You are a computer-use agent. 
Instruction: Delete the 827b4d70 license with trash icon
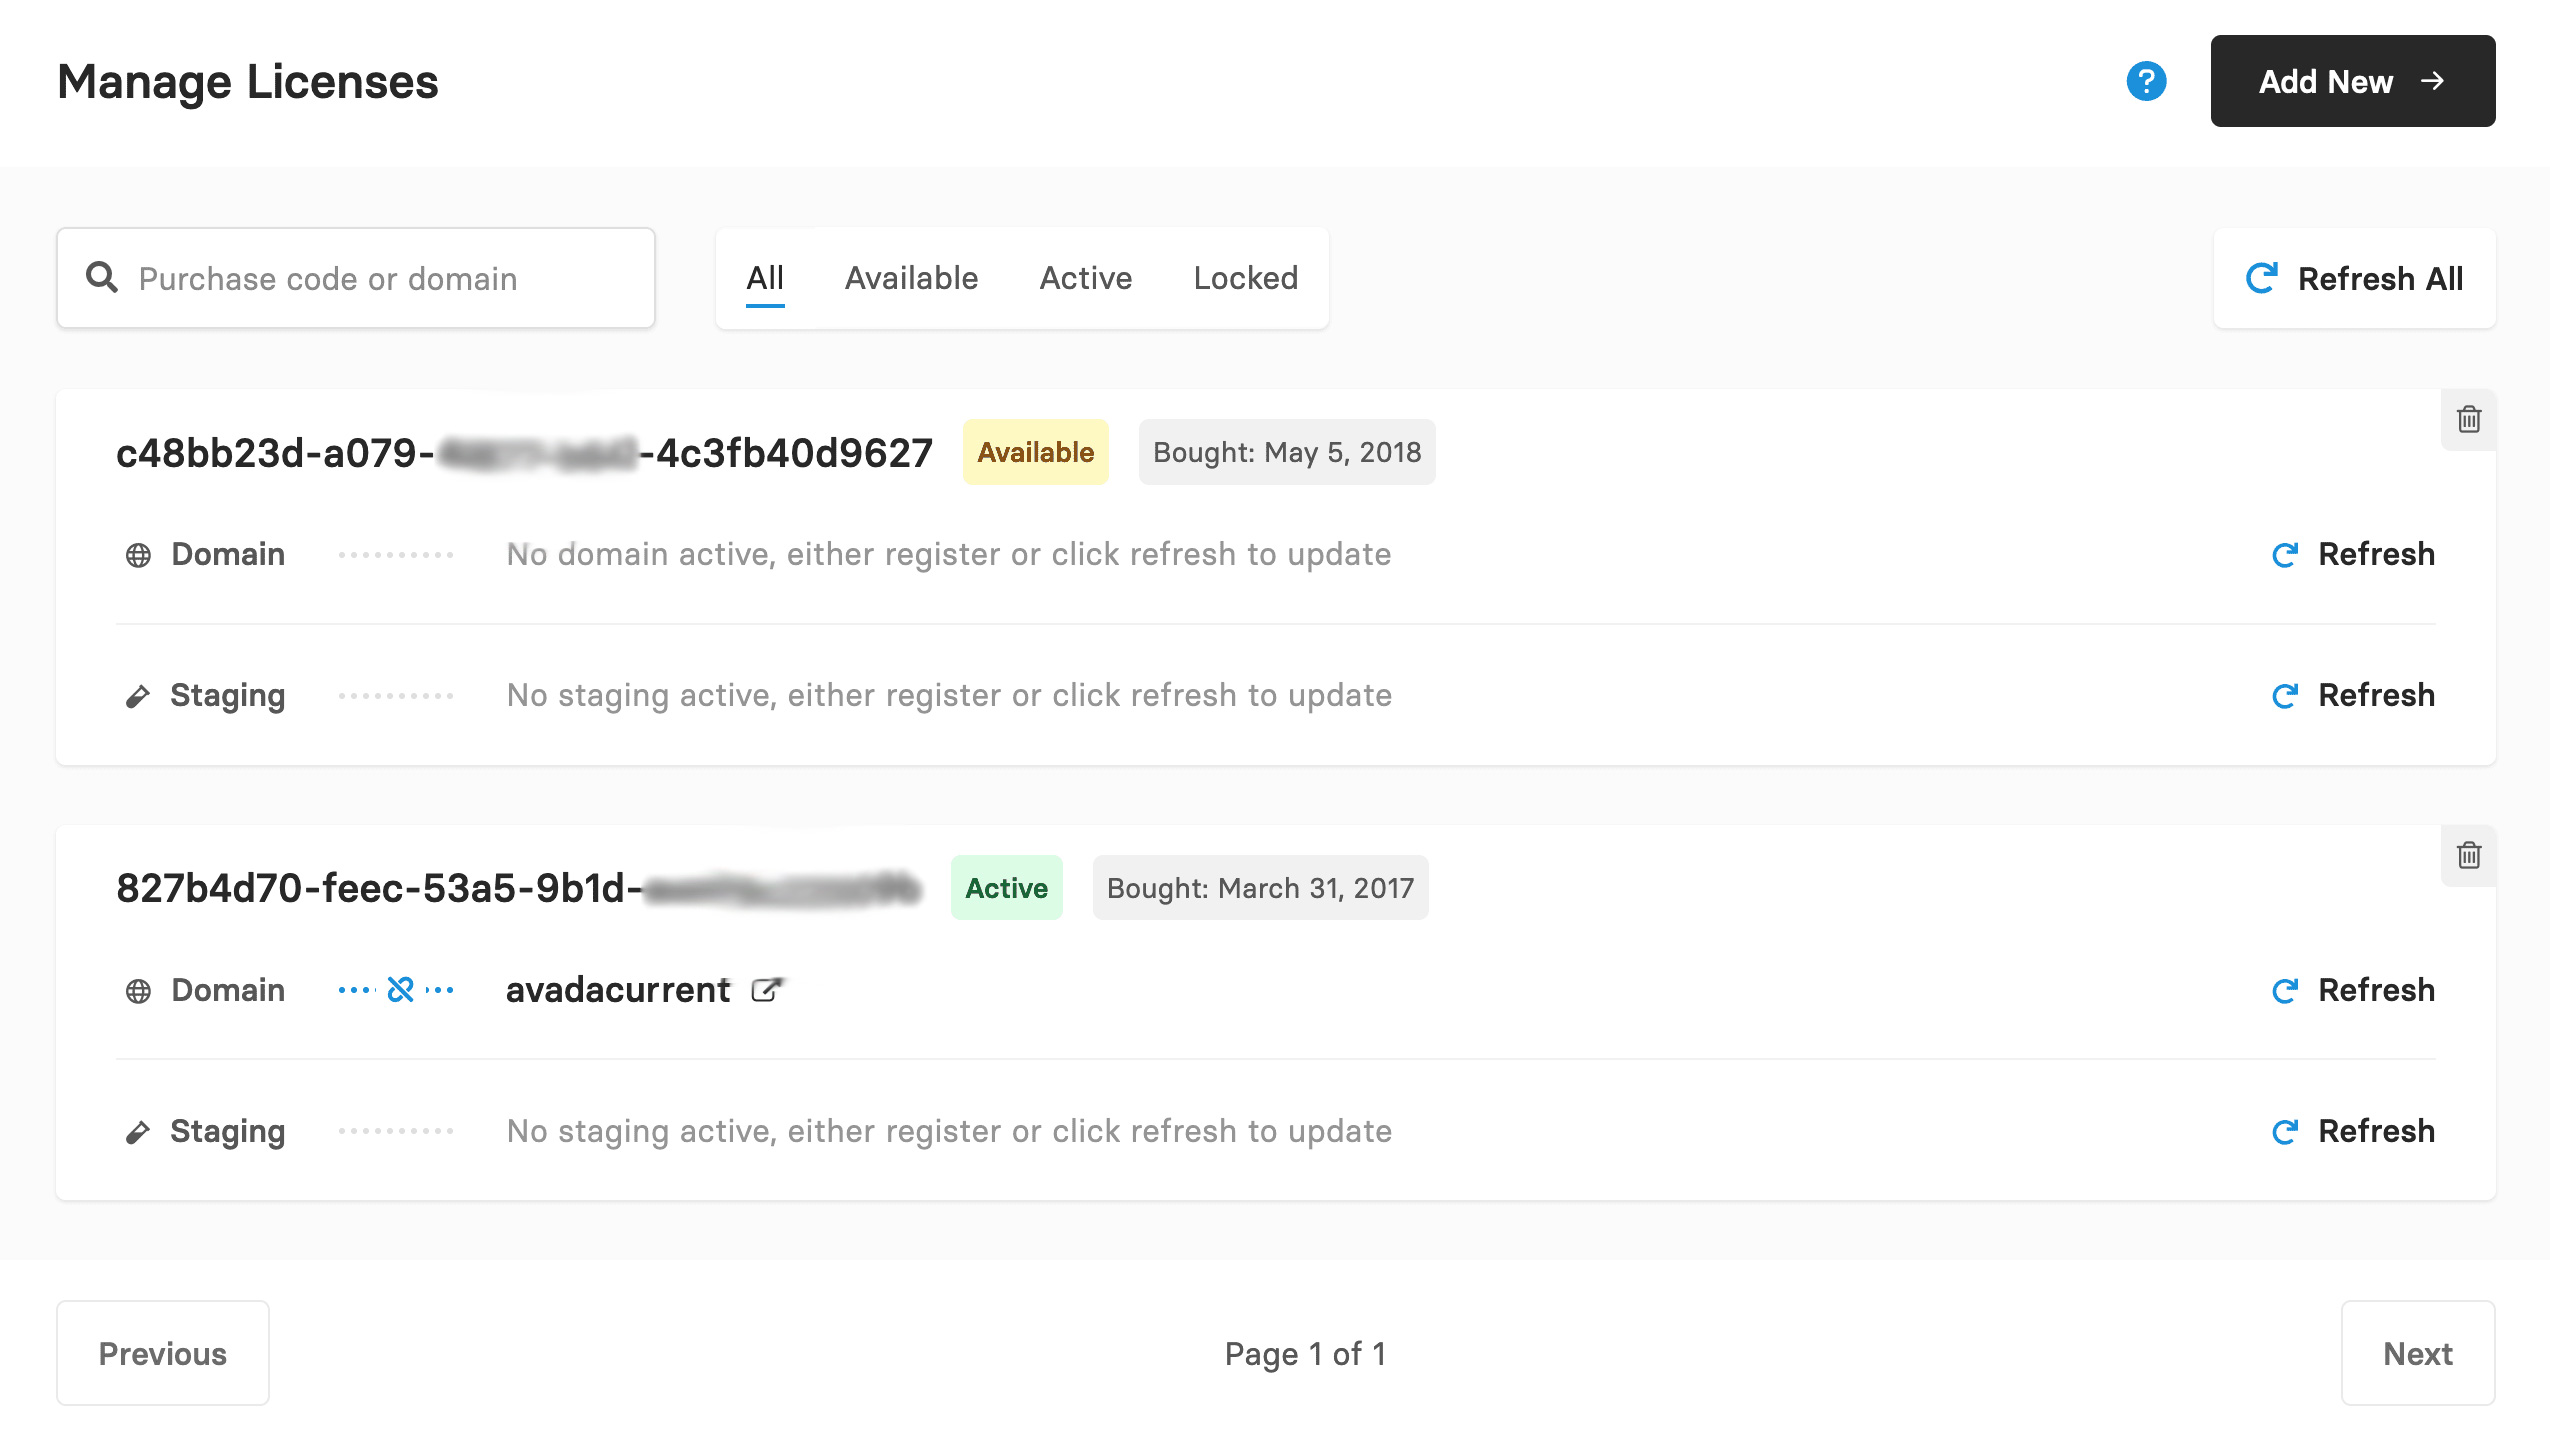tap(2469, 855)
